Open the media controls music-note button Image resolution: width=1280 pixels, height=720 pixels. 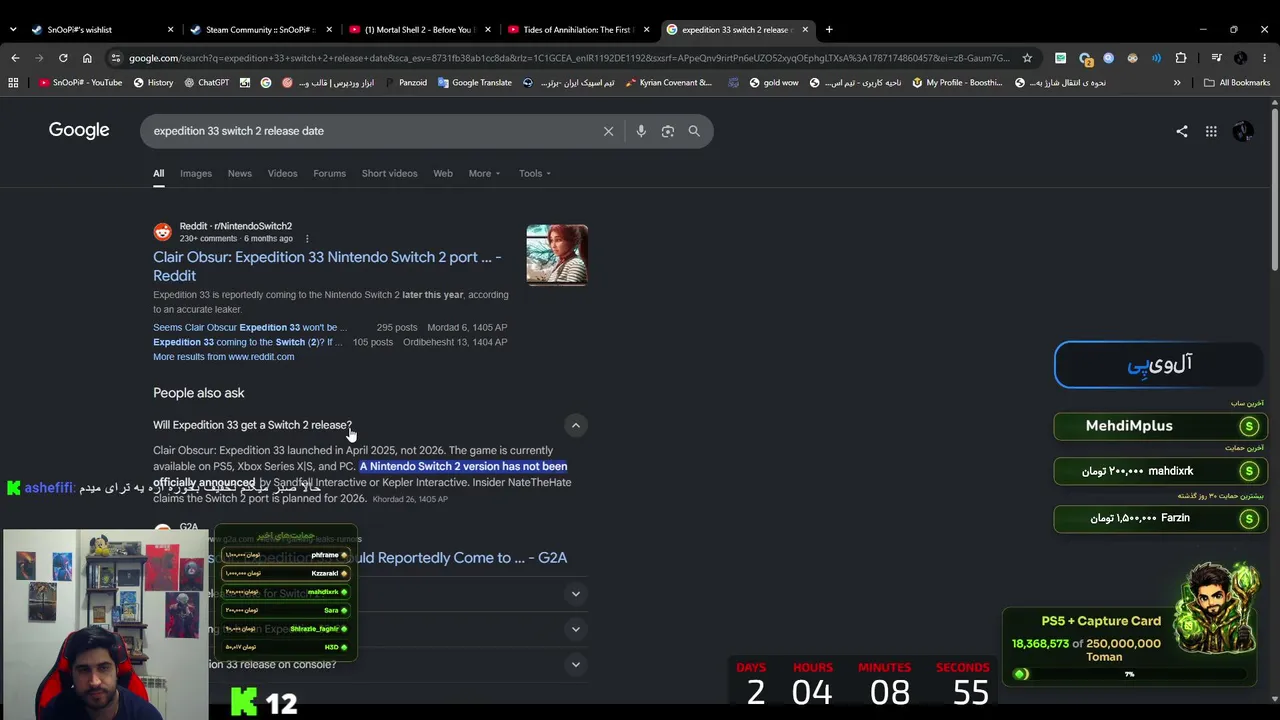point(1216,58)
